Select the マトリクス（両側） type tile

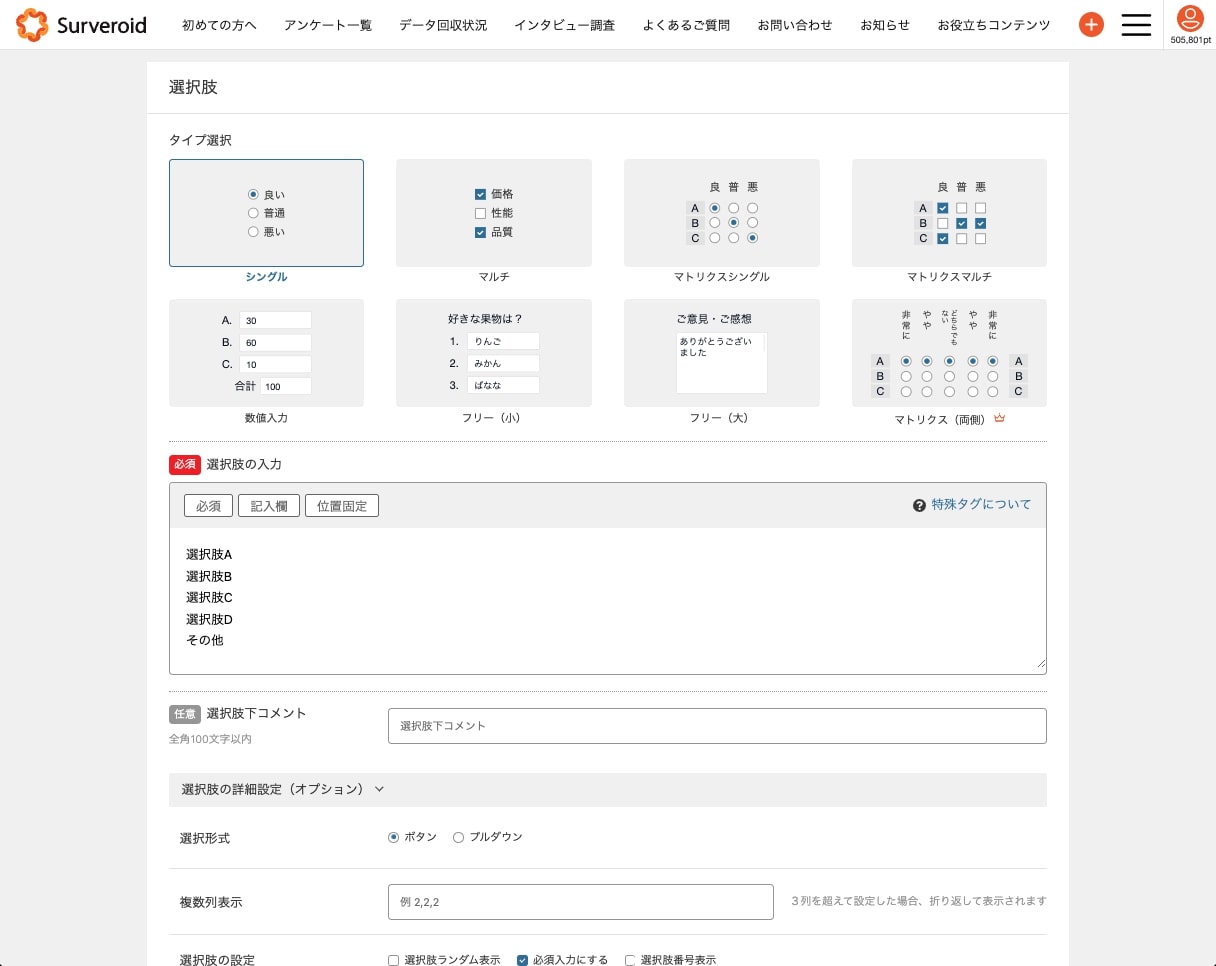pyautogui.click(x=948, y=353)
